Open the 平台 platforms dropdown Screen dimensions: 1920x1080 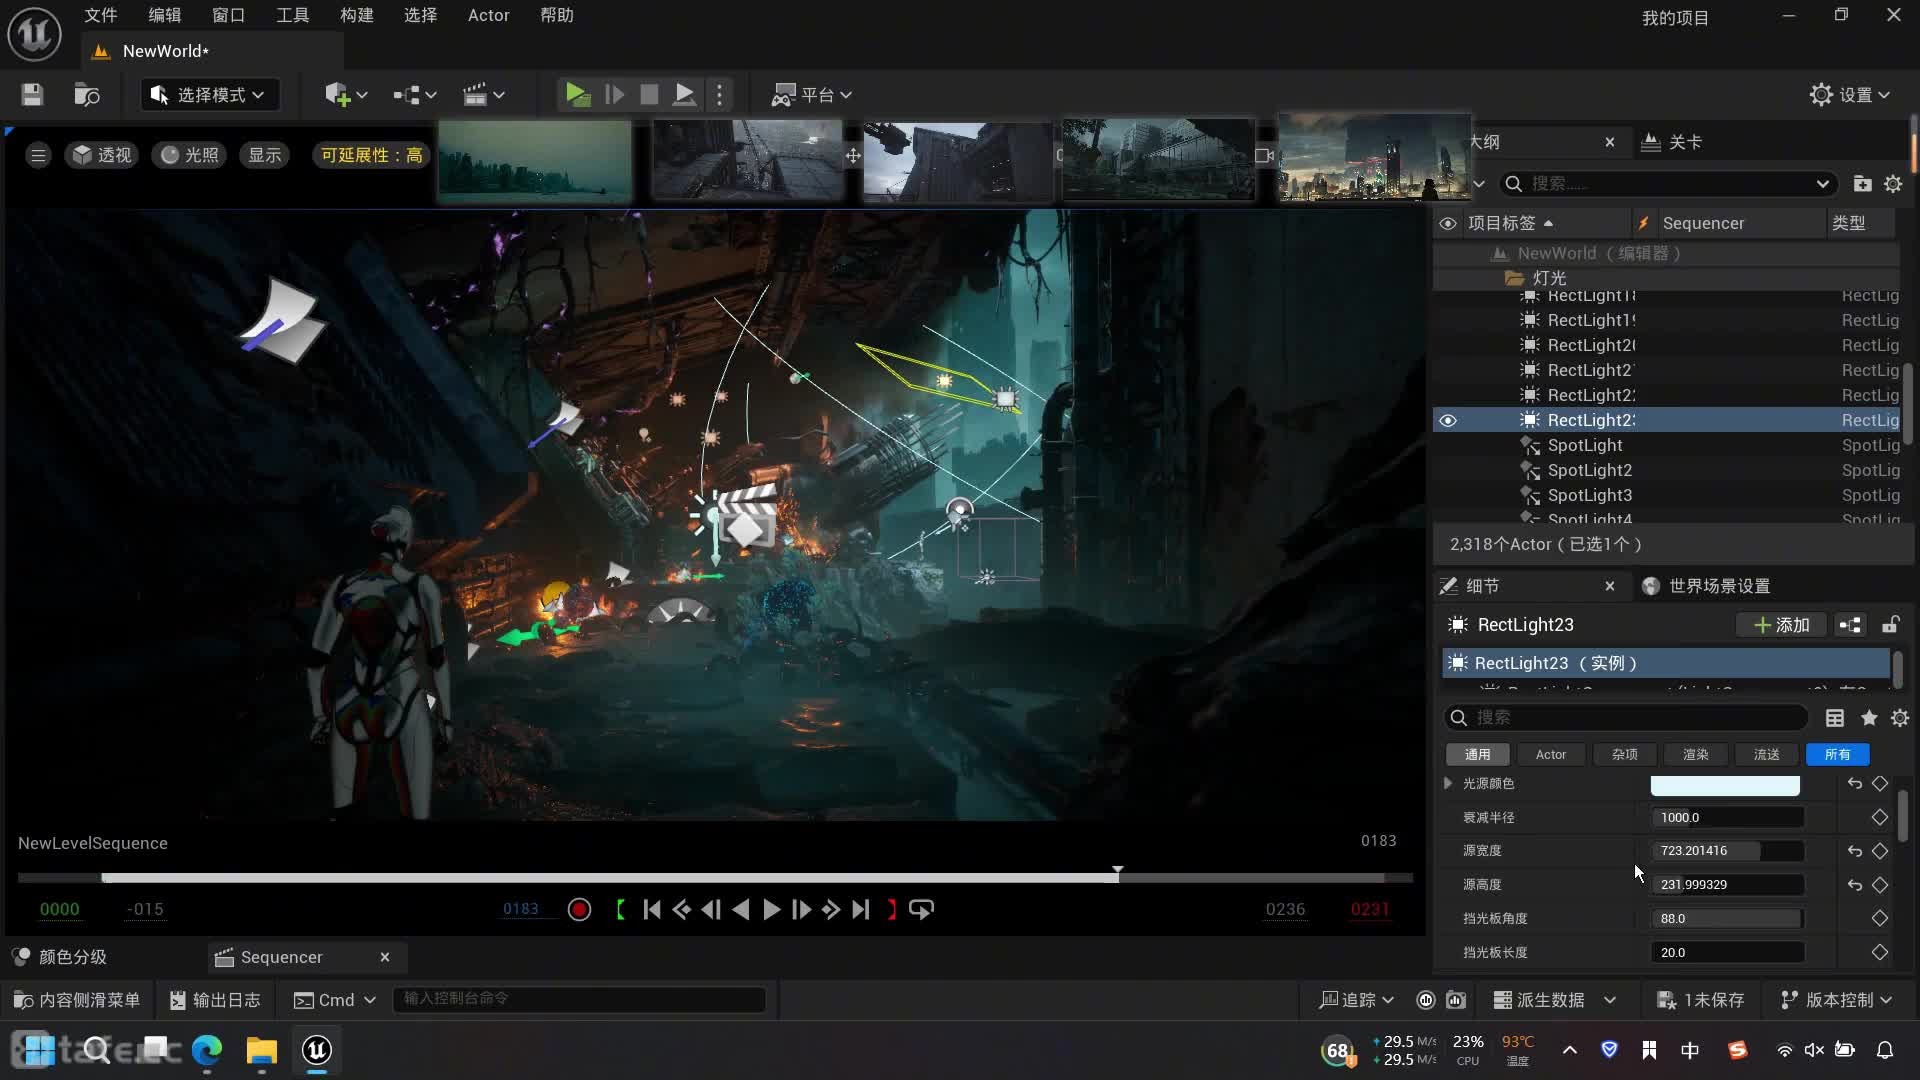pos(811,95)
